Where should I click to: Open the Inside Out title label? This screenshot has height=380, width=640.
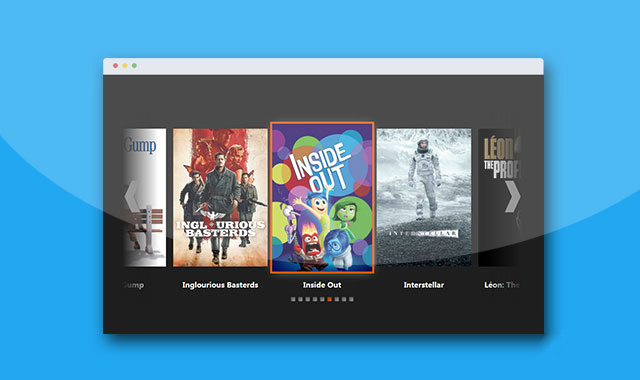click(x=322, y=285)
